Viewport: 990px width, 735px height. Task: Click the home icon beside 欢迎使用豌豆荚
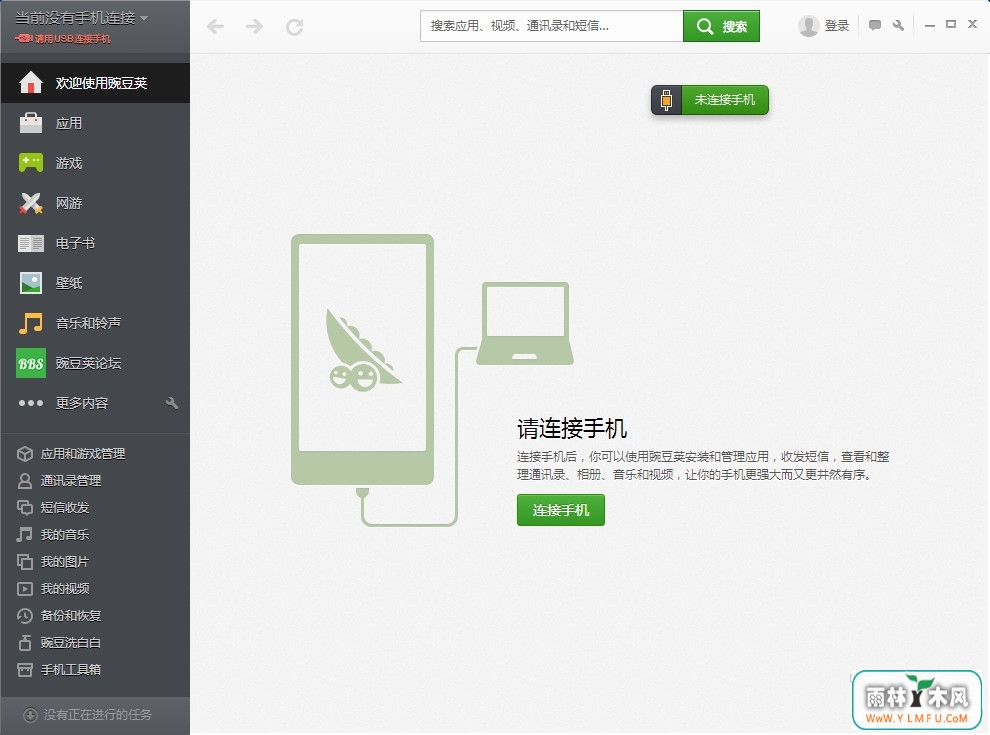[x=30, y=83]
